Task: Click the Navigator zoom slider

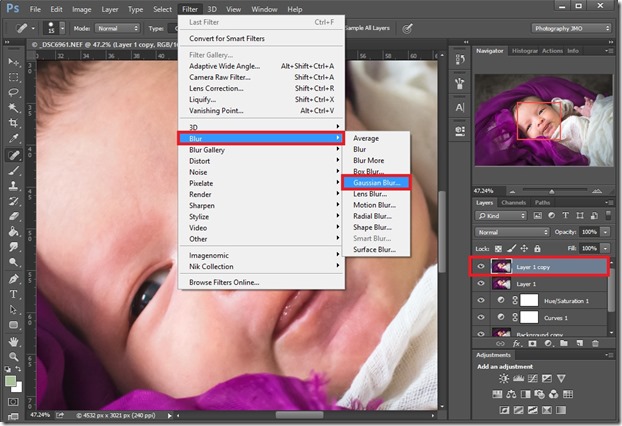Action: [554, 191]
